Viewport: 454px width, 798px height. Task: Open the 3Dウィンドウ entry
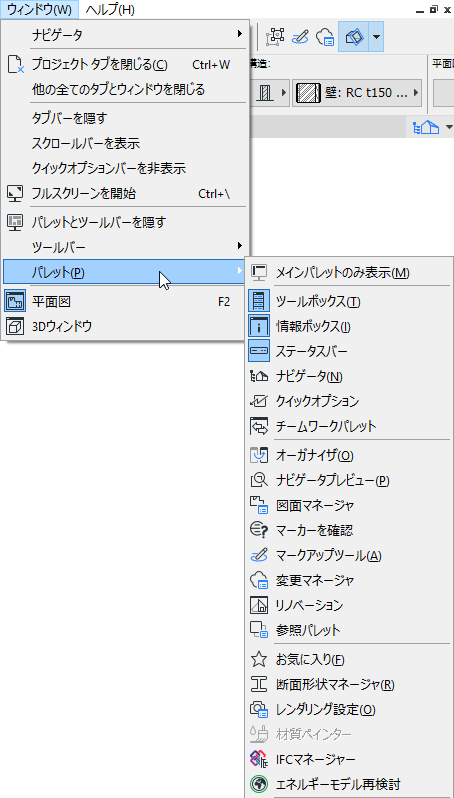tap(125, 327)
